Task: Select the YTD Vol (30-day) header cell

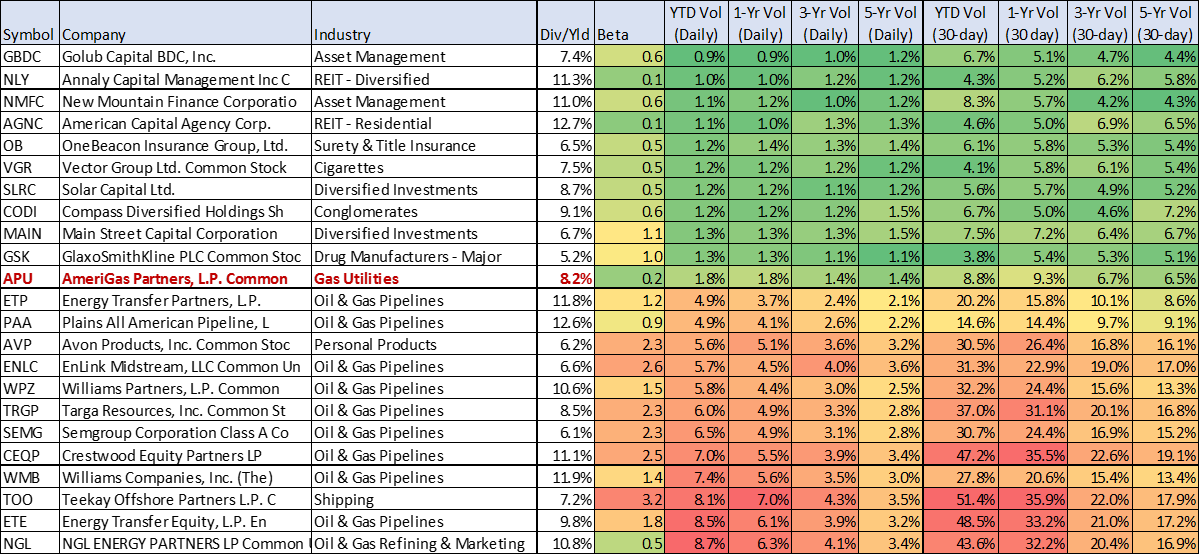Action: coord(962,24)
